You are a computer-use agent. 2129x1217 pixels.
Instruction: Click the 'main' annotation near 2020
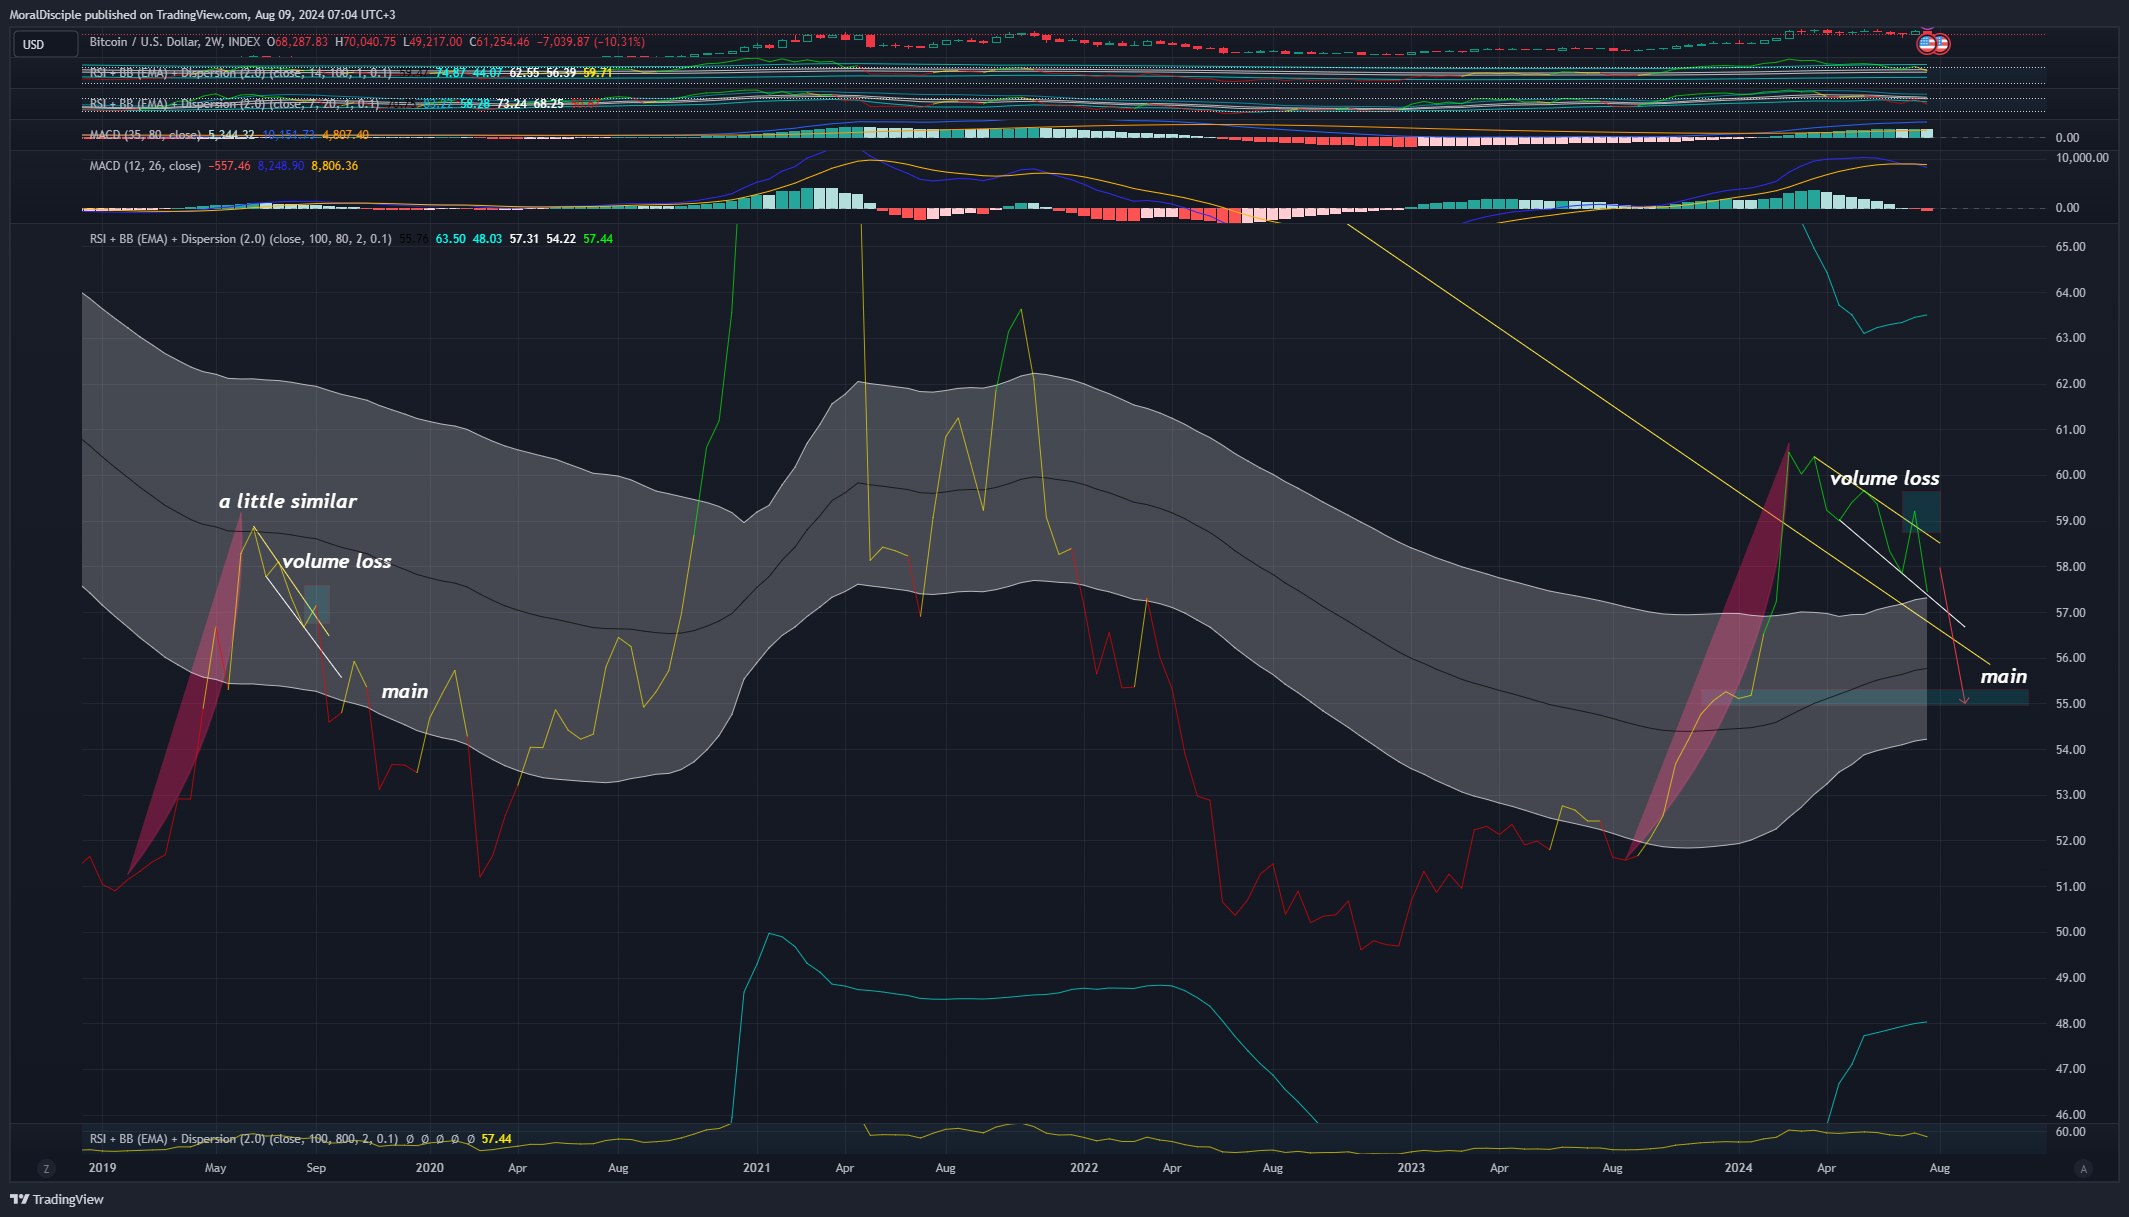(404, 691)
